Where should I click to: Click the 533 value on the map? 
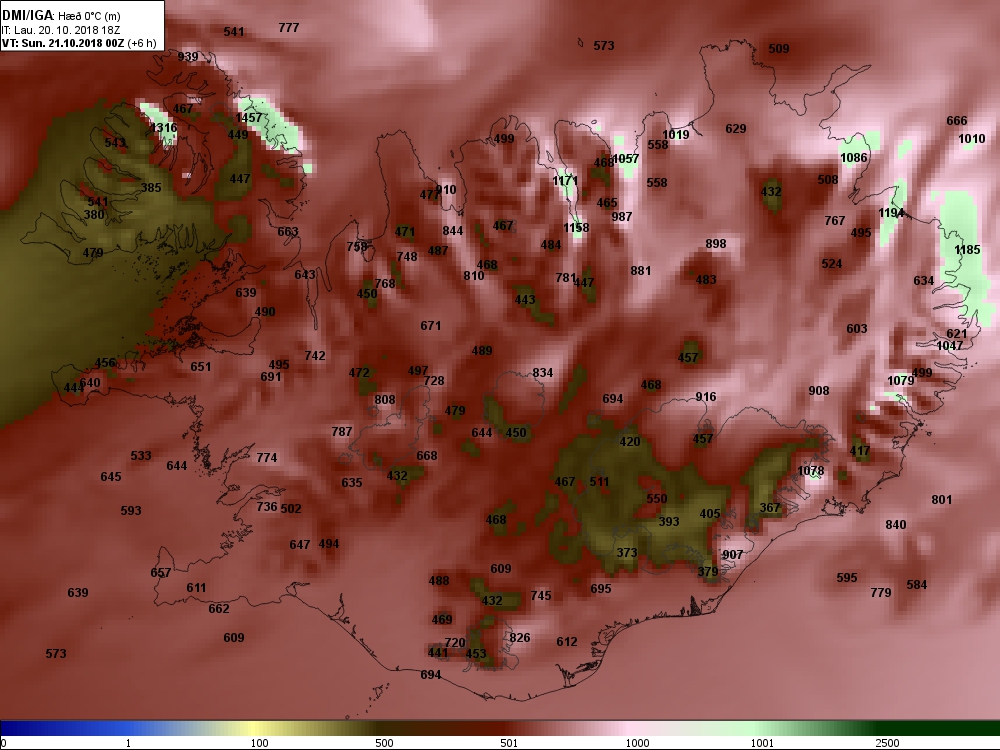(x=141, y=456)
